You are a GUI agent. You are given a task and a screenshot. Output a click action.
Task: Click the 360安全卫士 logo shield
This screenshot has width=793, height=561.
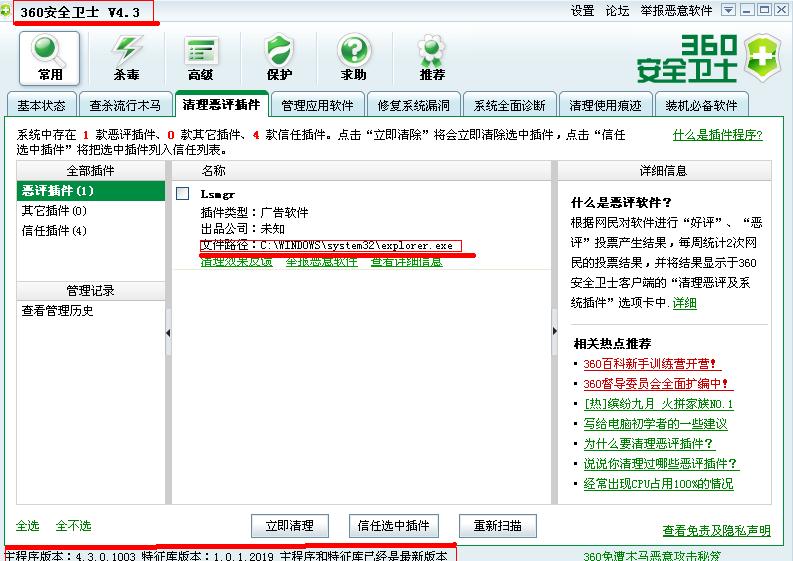(x=762, y=58)
